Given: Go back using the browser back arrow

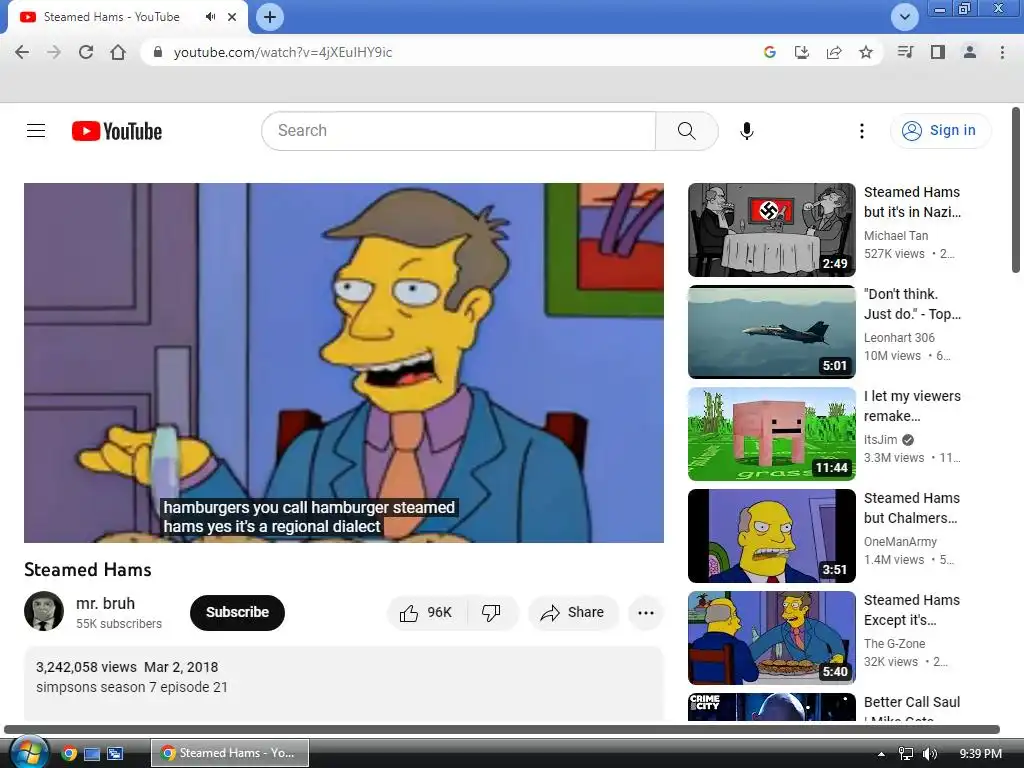Looking at the screenshot, I should click(22, 52).
